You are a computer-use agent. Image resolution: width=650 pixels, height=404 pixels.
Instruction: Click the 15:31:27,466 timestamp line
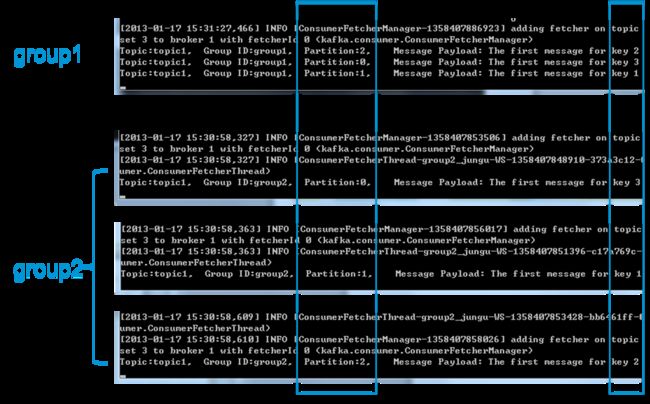tap(380, 29)
